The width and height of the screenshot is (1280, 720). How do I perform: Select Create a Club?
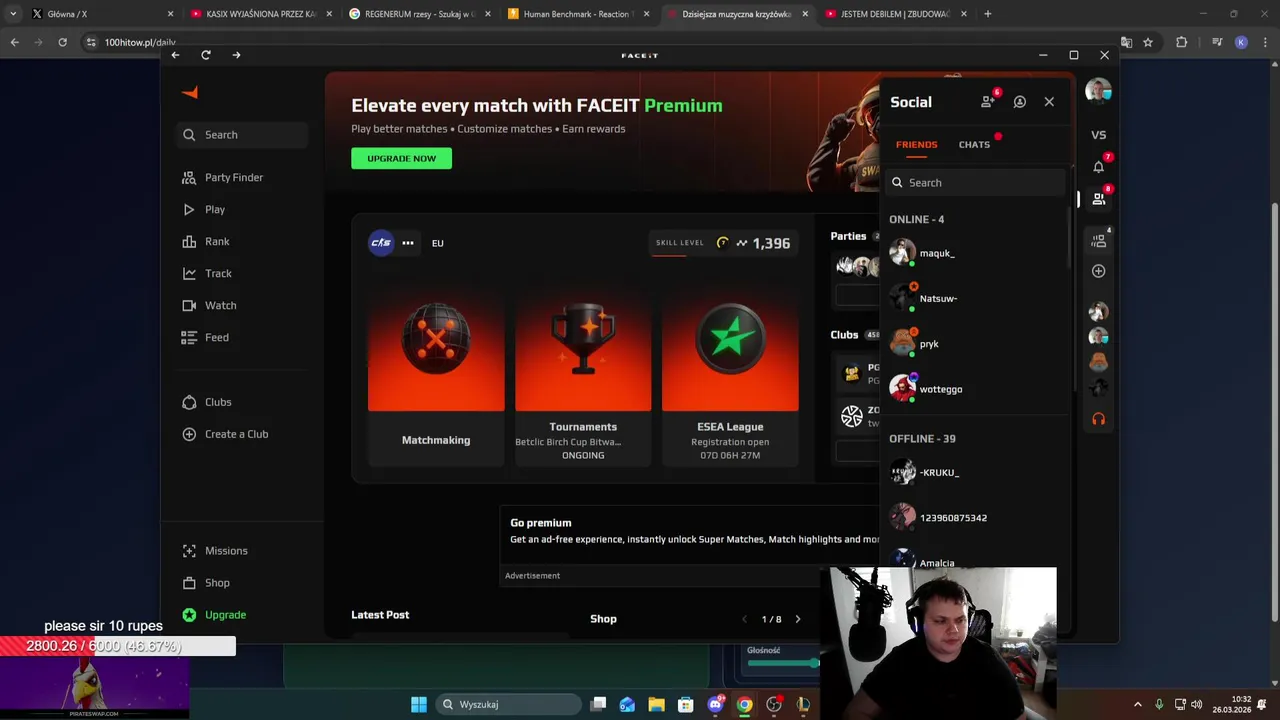coord(225,434)
